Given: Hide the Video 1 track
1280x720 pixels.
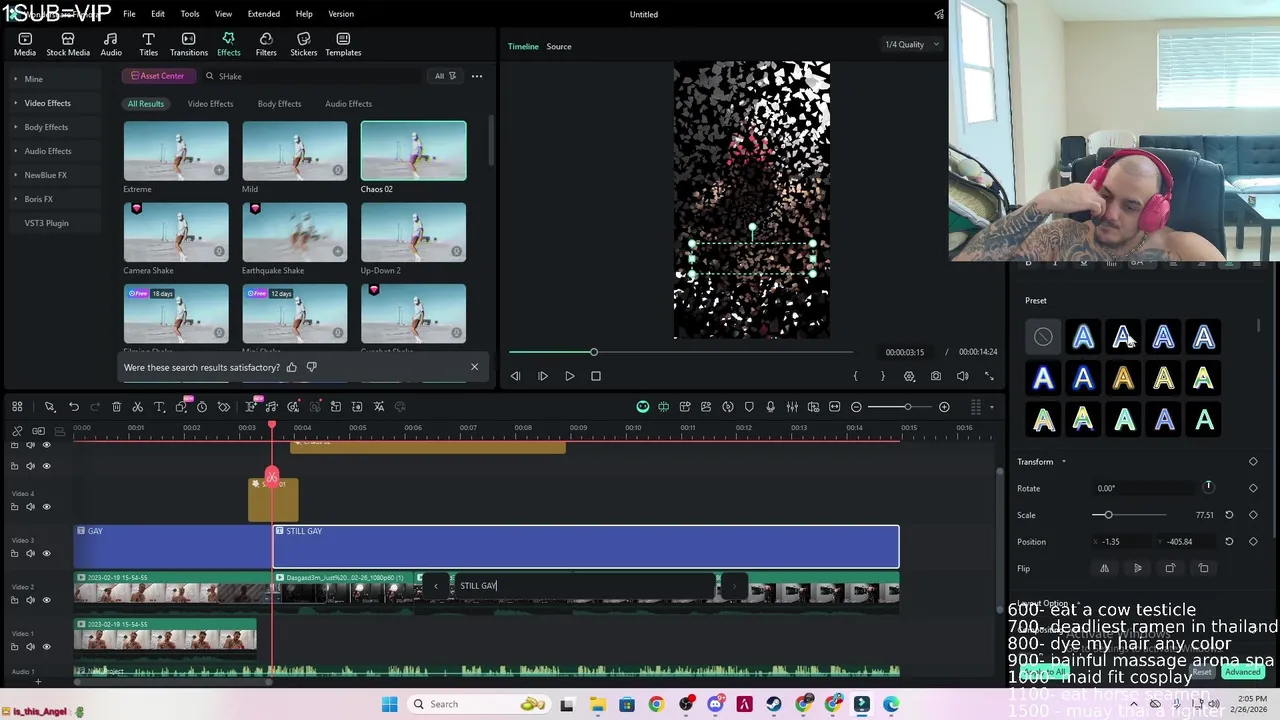Looking at the screenshot, I should coord(46,647).
